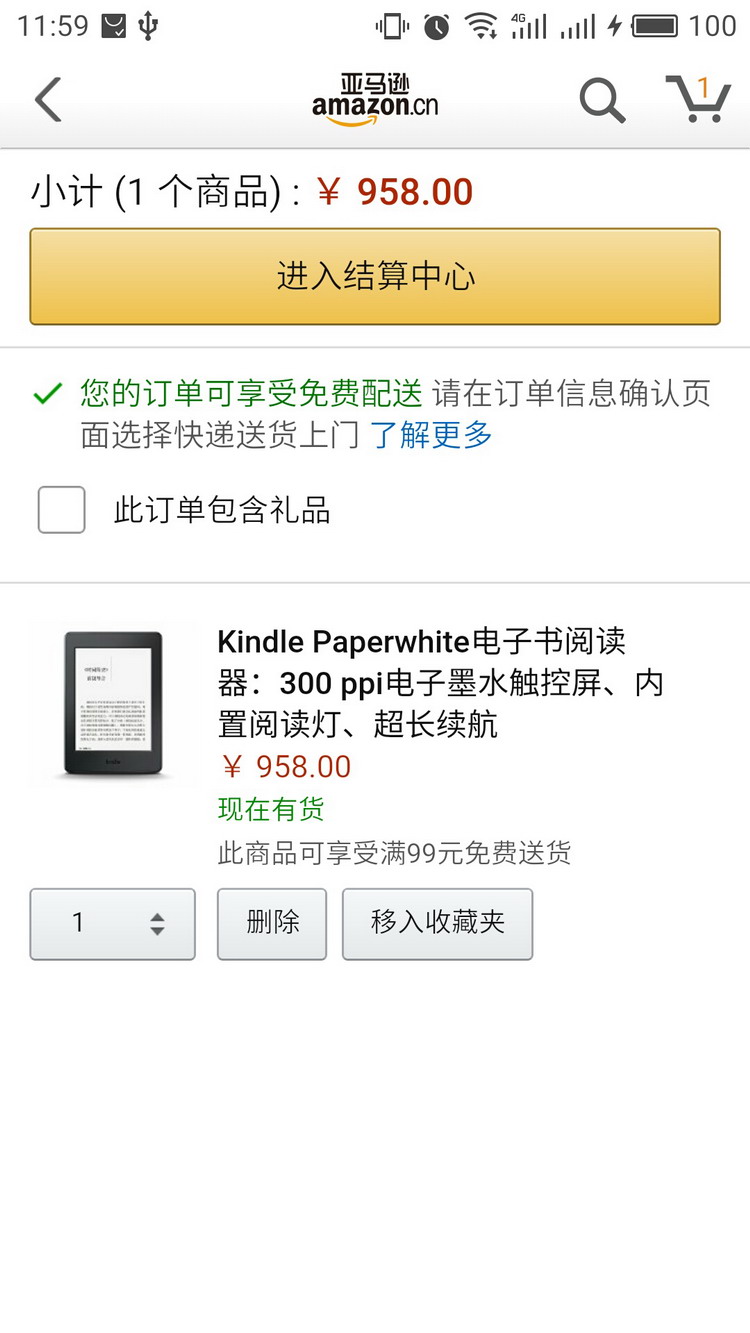Viewport: 750px width, 1333px height.
Task: Tap the back arrow icon
Action: coord(48,100)
